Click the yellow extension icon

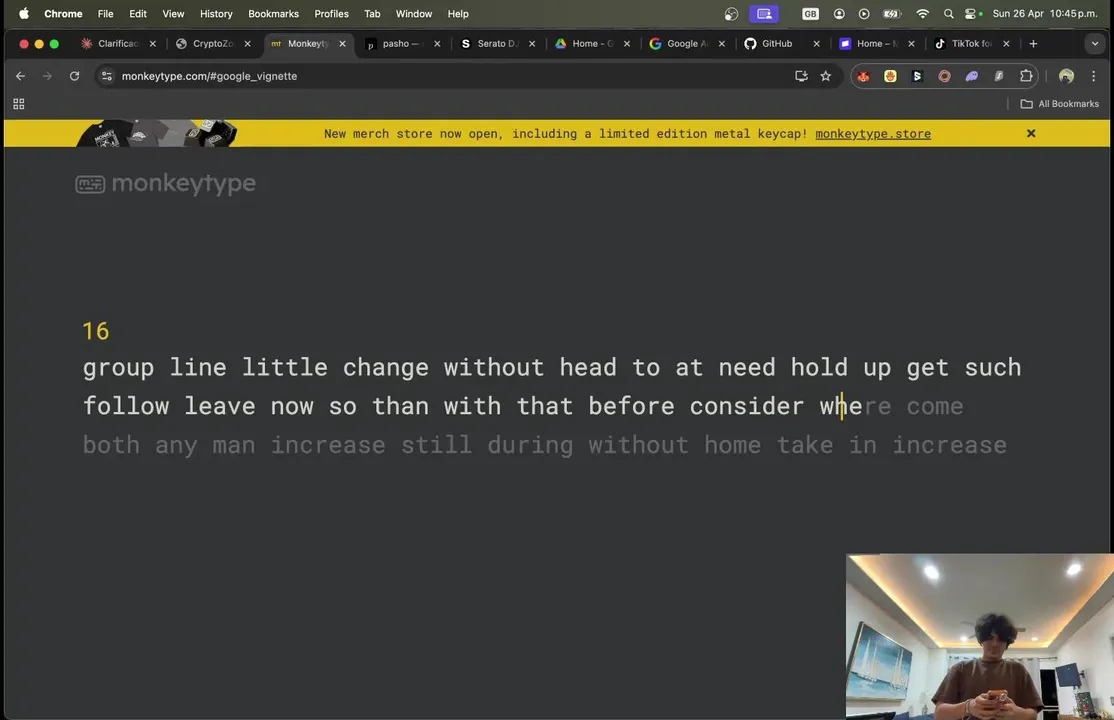click(890, 76)
